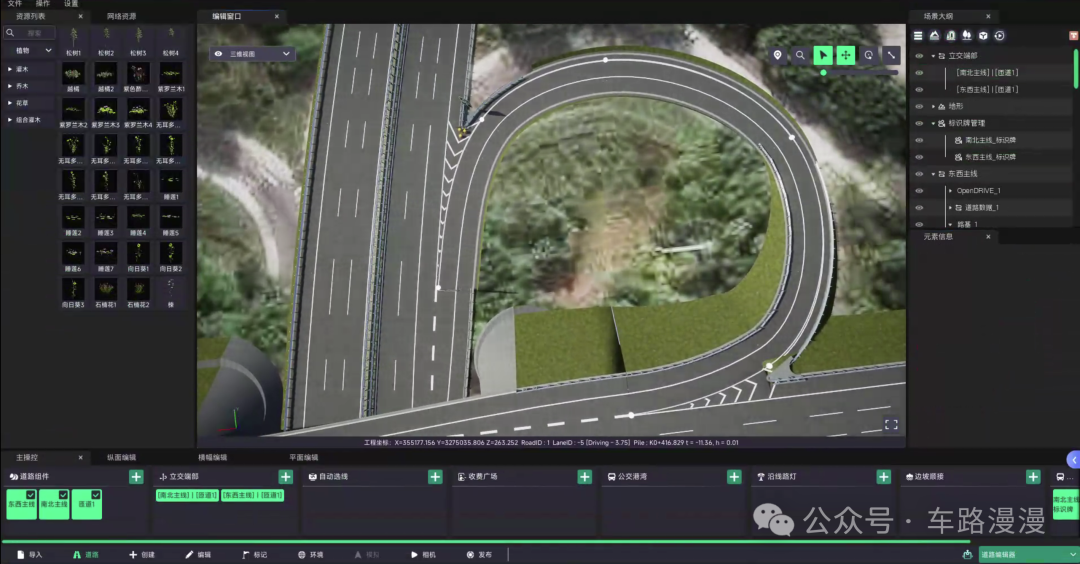Expand the 乔木 category
This screenshot has width=1080, height=564.
click(x=10, y=86)
